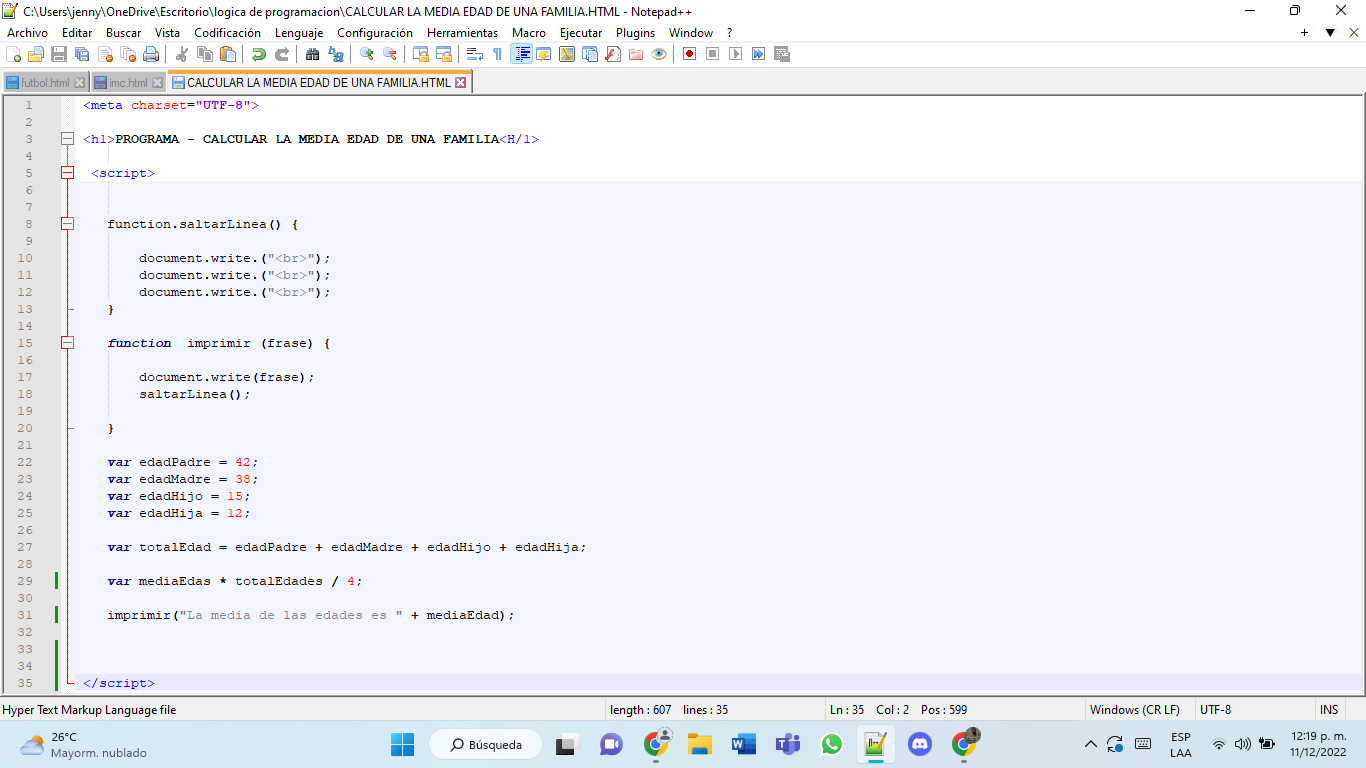
Task: Close the CALCULAR LA MEDIA EDAD tab
Action: [x=461, y=83]
